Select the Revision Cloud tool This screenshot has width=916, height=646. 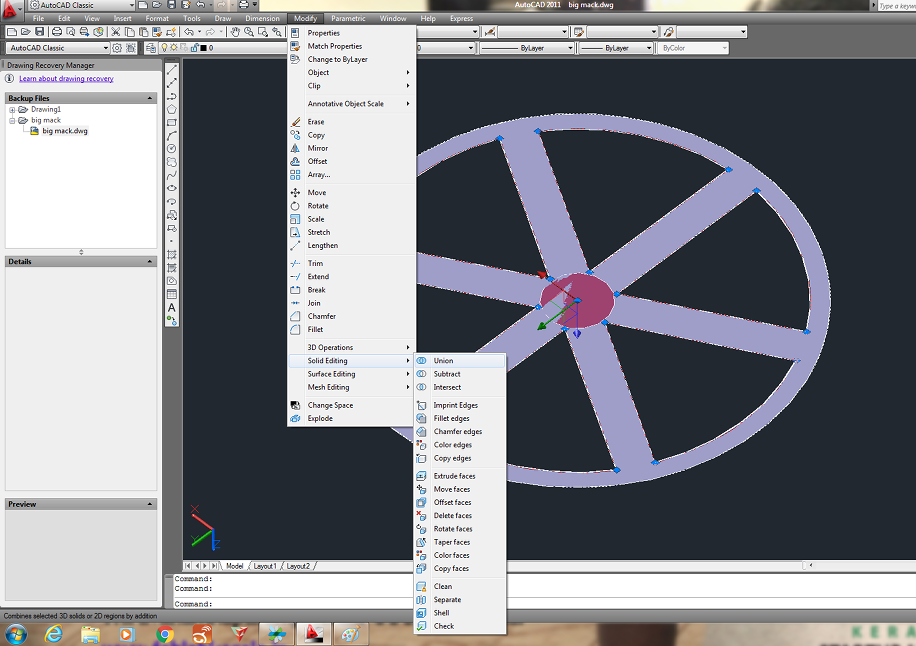tap(172, 162)
